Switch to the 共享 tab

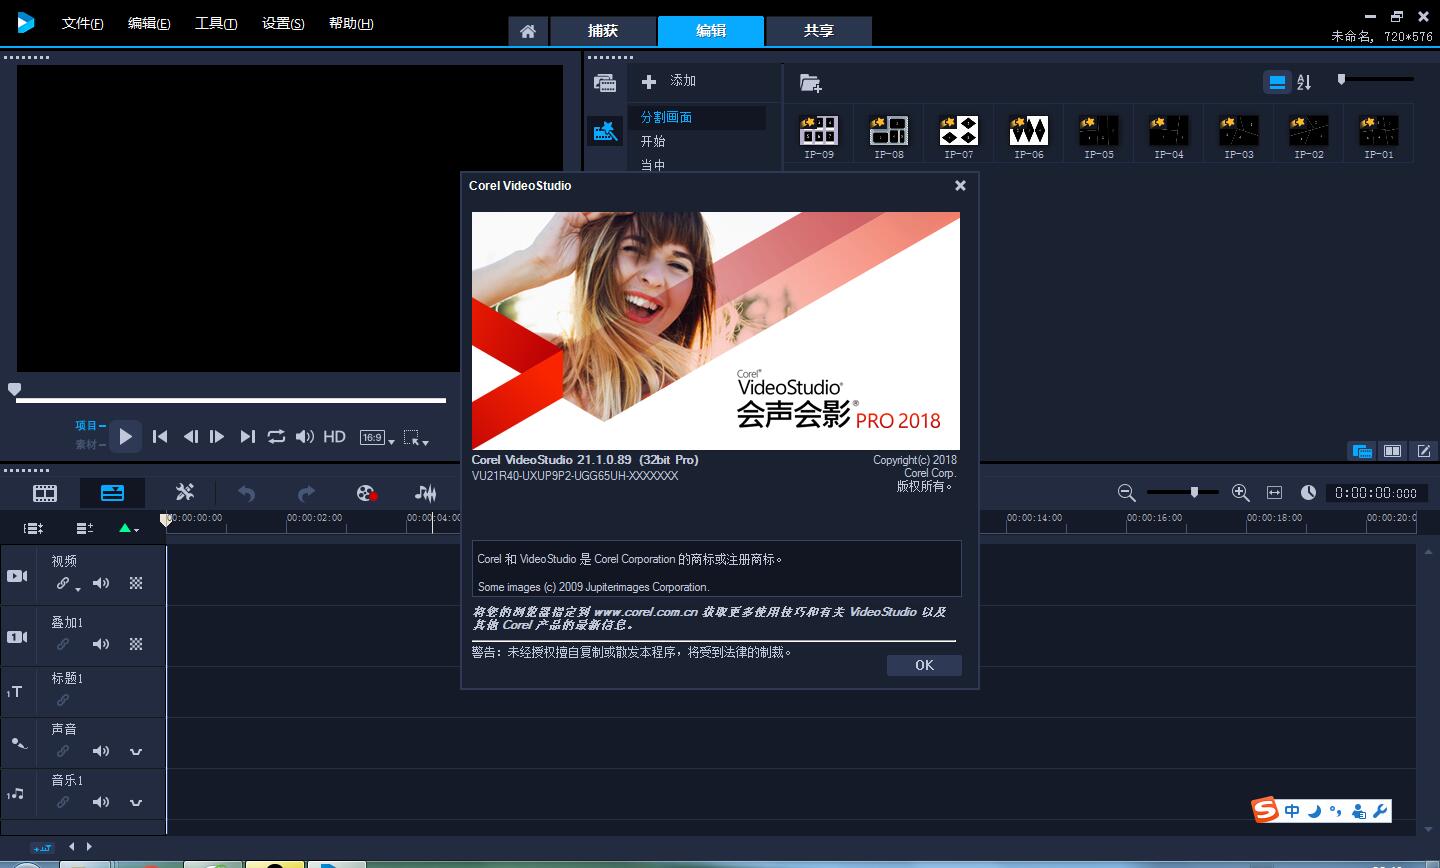pyautogui.click(x=819, y=31)
